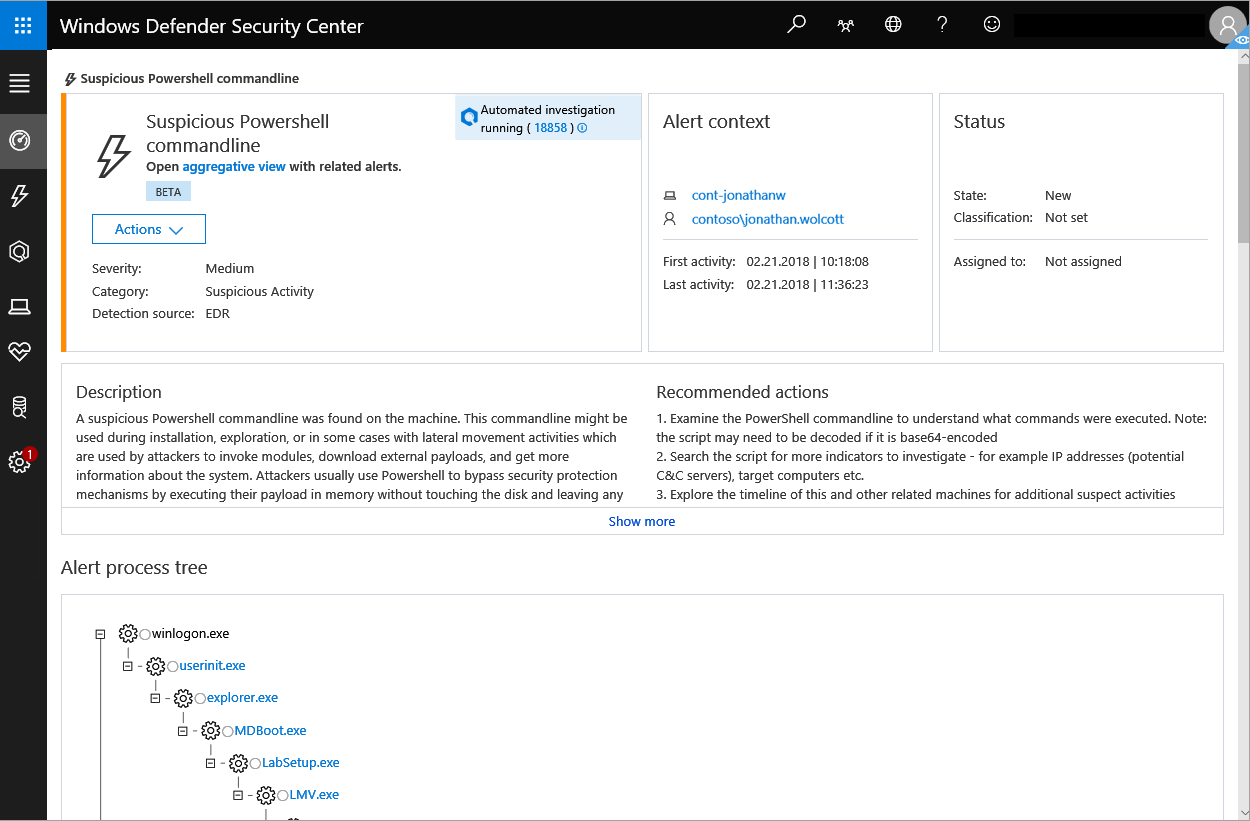The image size is (1250, 821).
Task: Open the Actions dropdown
Action: (x=148, y=229)
